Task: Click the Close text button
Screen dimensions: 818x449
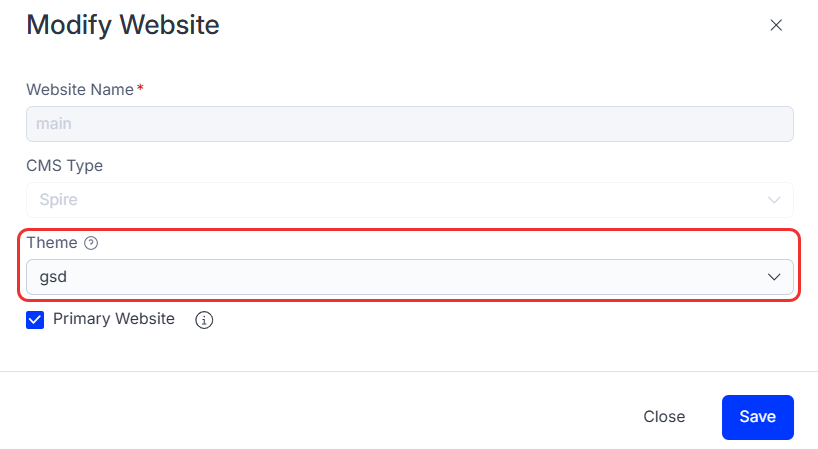Action: pos(664,417)
